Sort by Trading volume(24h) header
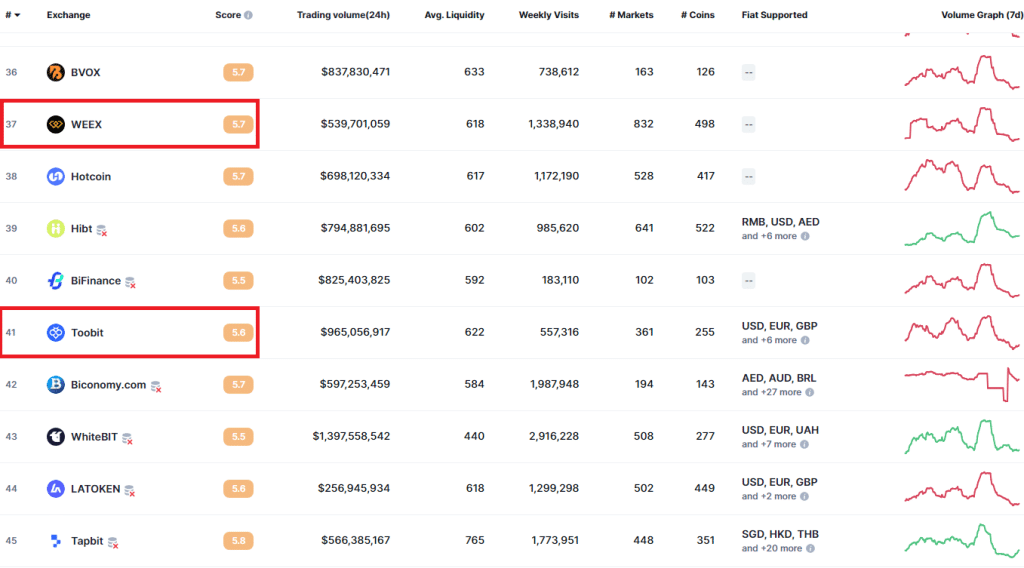The width and height of the screenshot is (1024, 568). [344, 15]
